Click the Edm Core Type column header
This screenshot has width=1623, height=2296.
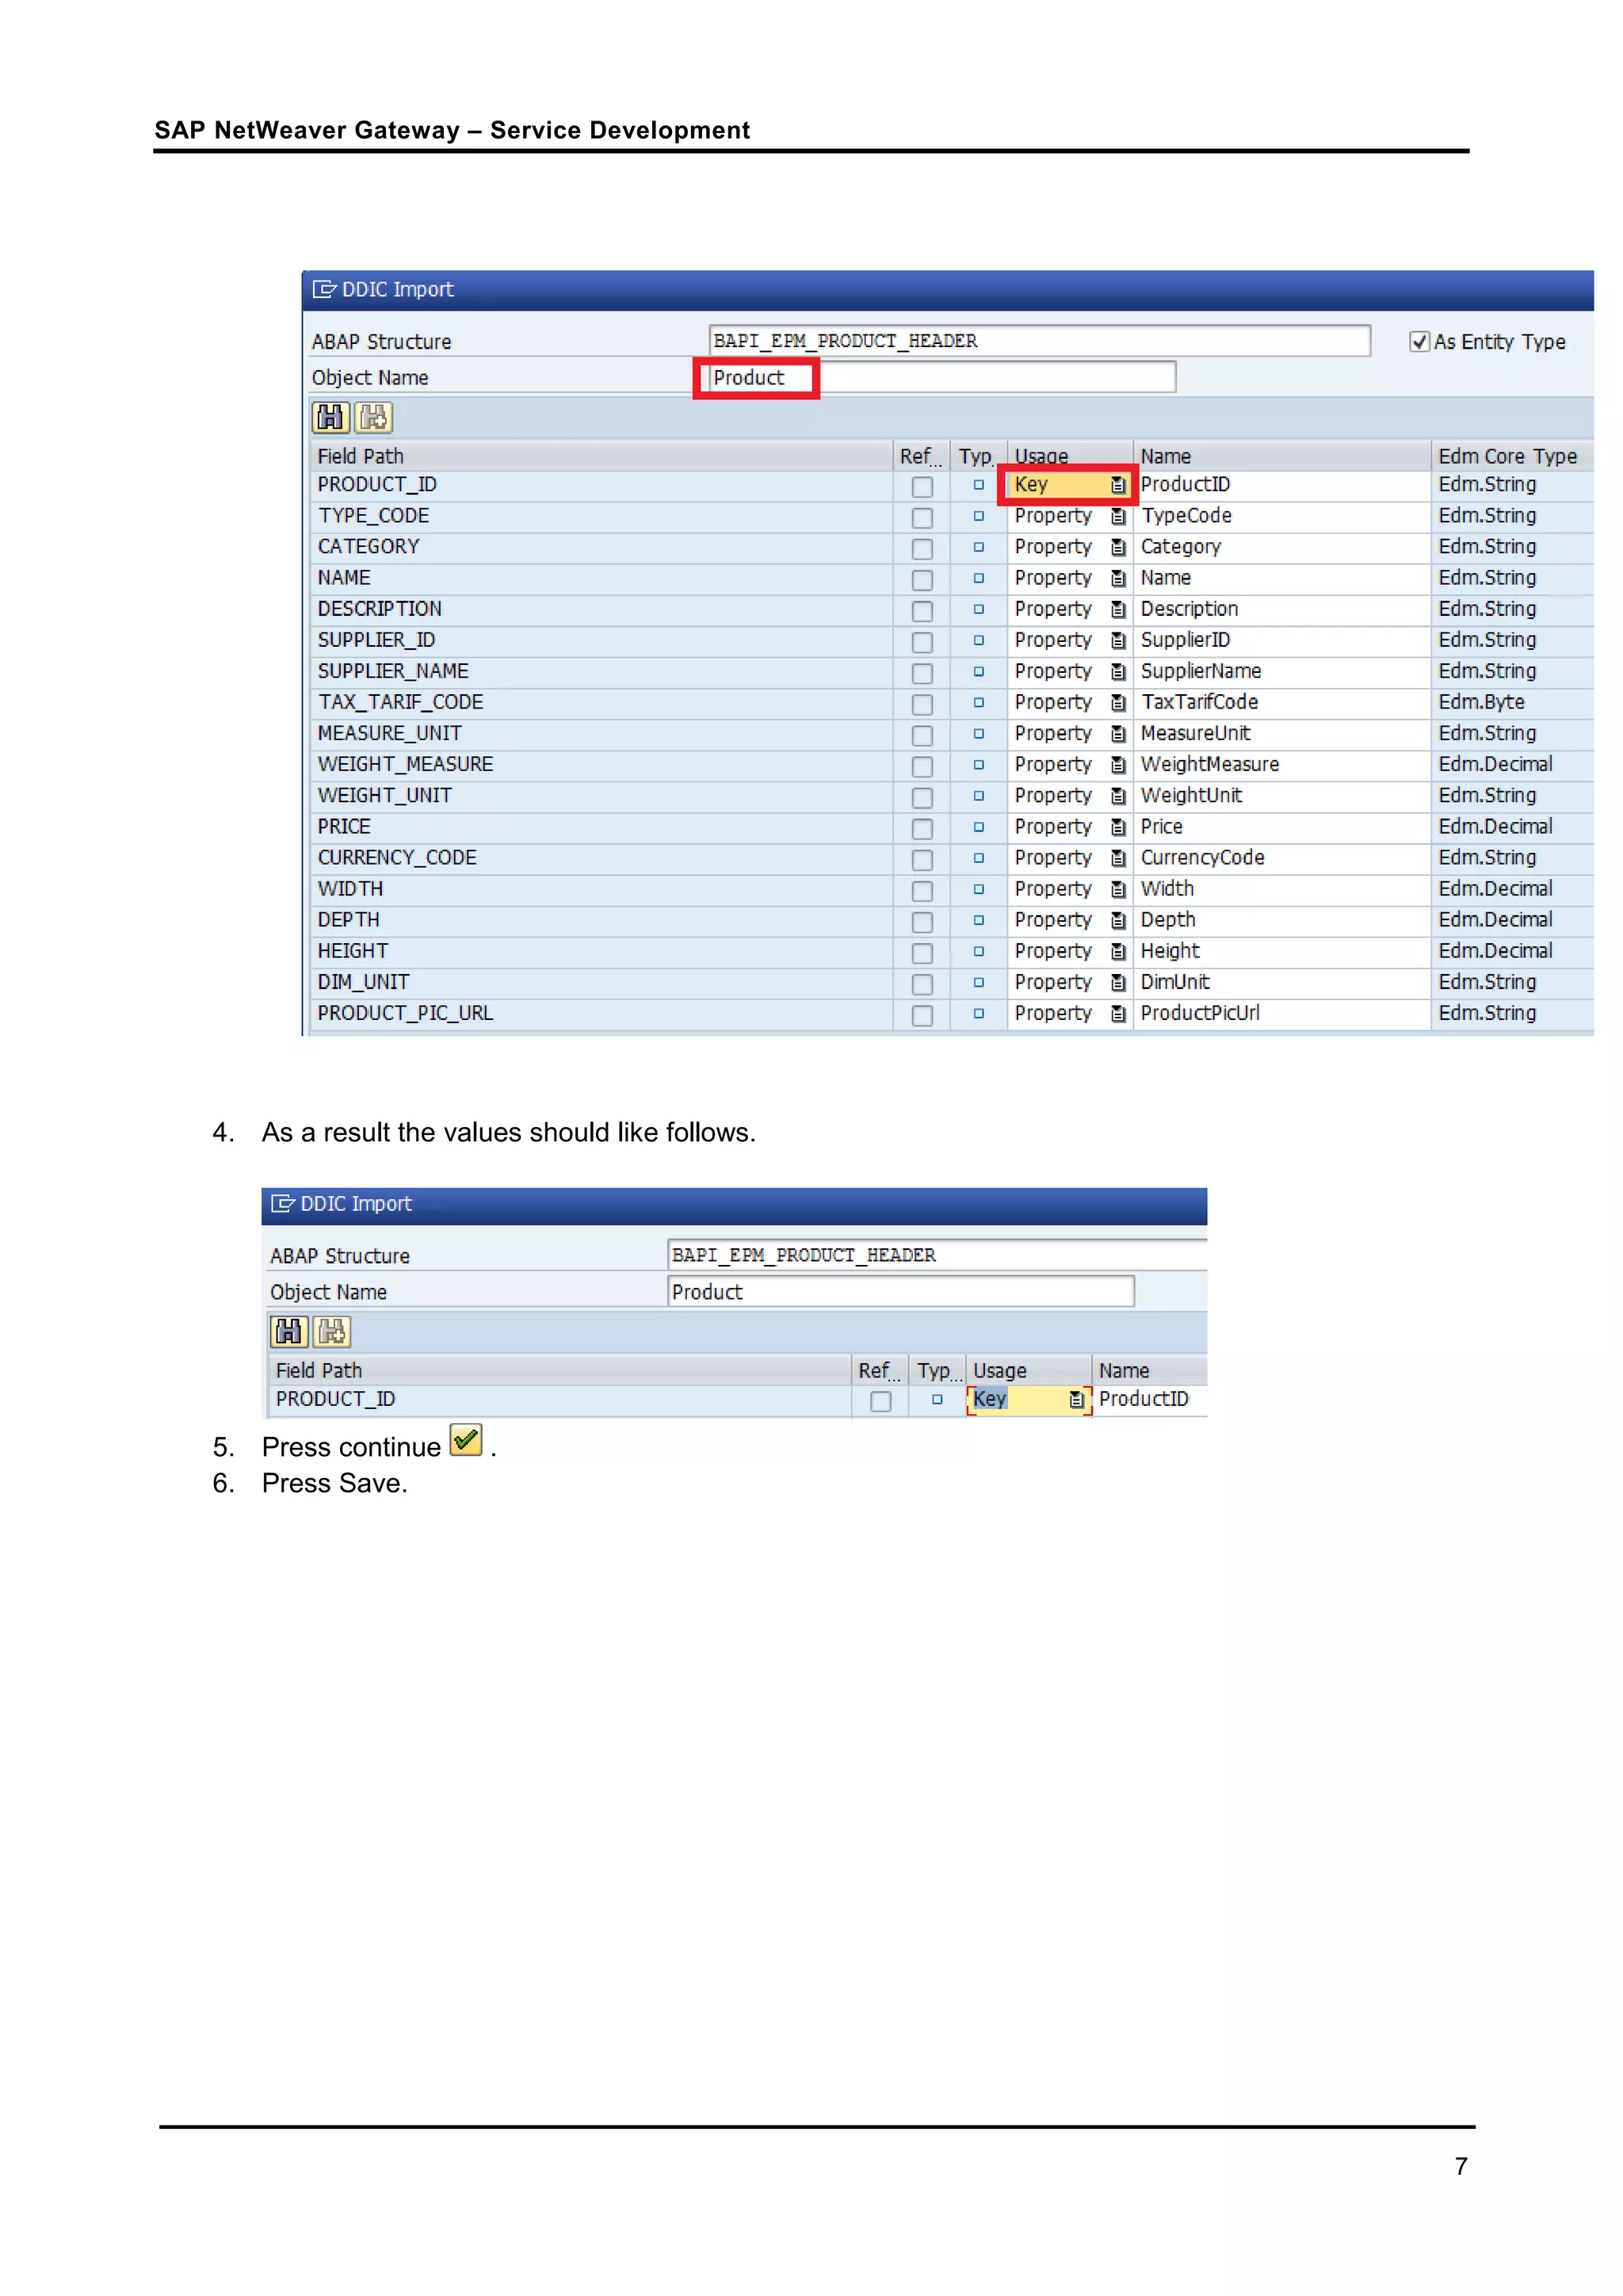1511,456
